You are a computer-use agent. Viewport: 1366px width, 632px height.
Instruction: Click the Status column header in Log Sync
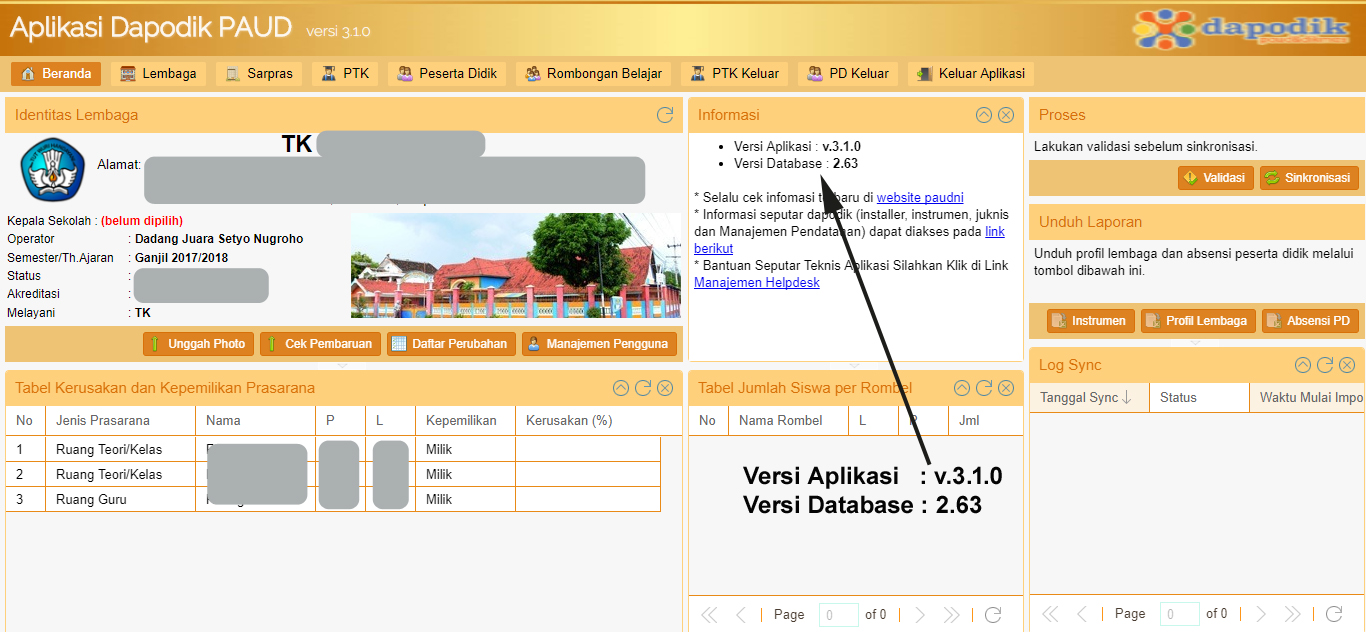[x=1199, y=397]
